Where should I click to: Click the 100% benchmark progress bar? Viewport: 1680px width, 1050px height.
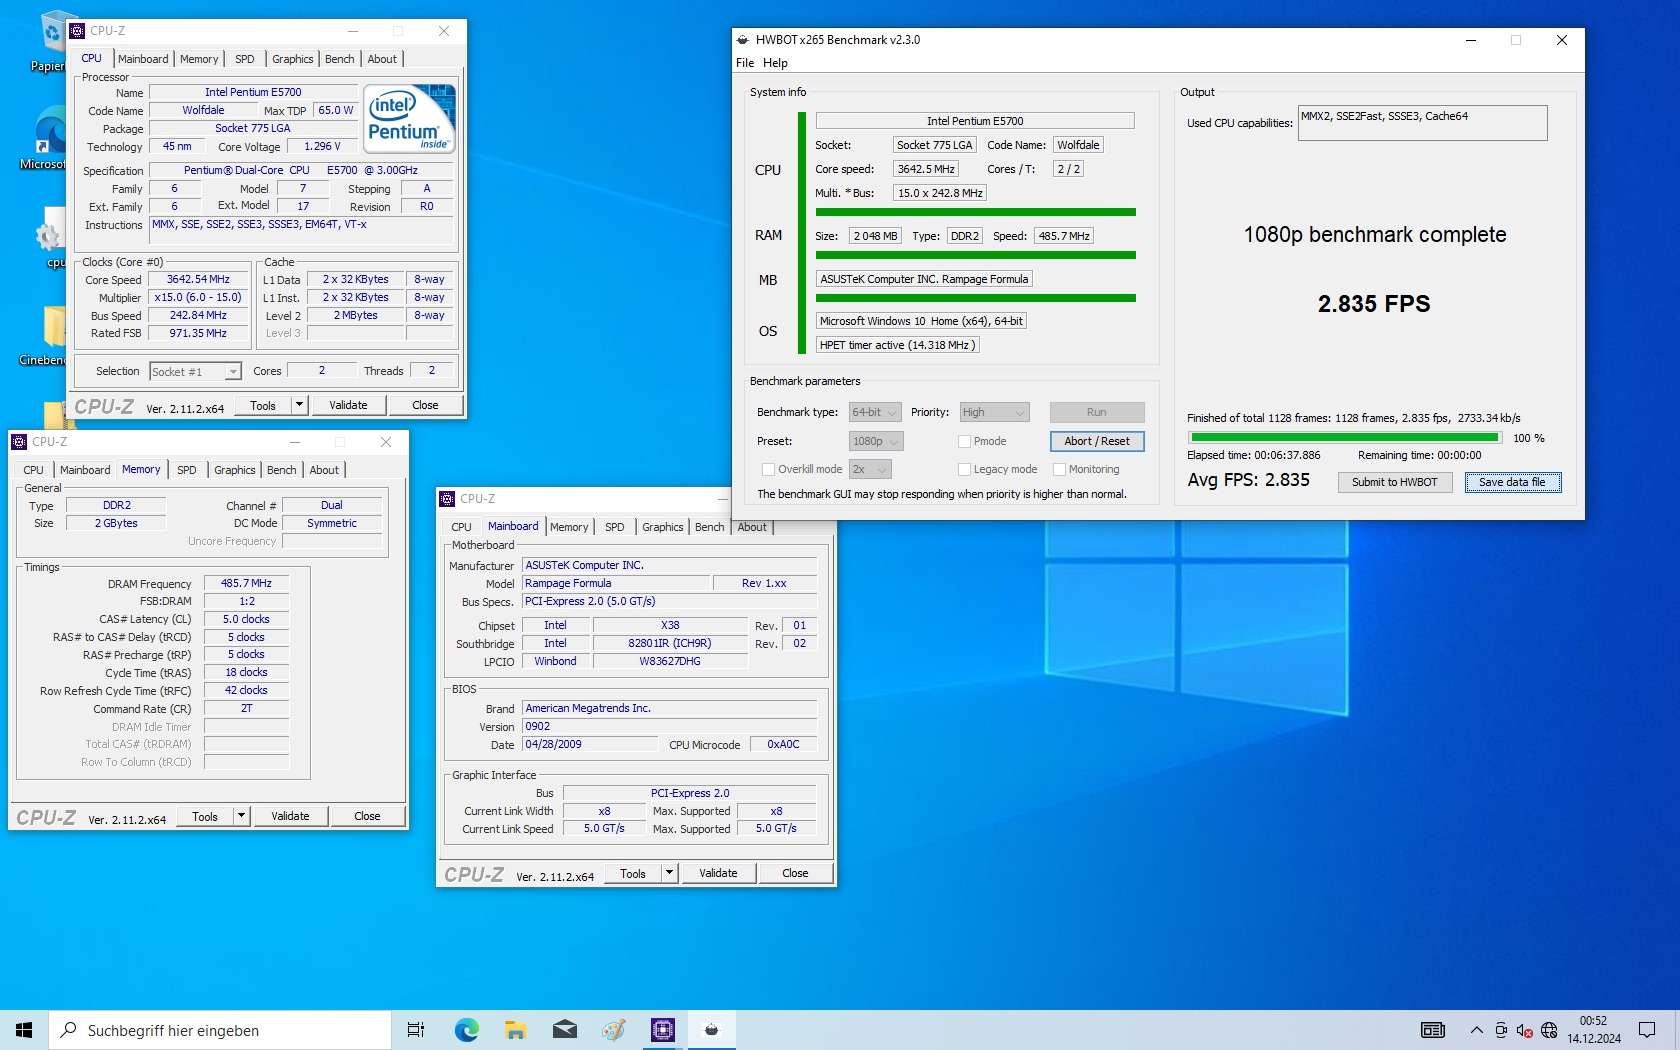tap(1345, 437)
